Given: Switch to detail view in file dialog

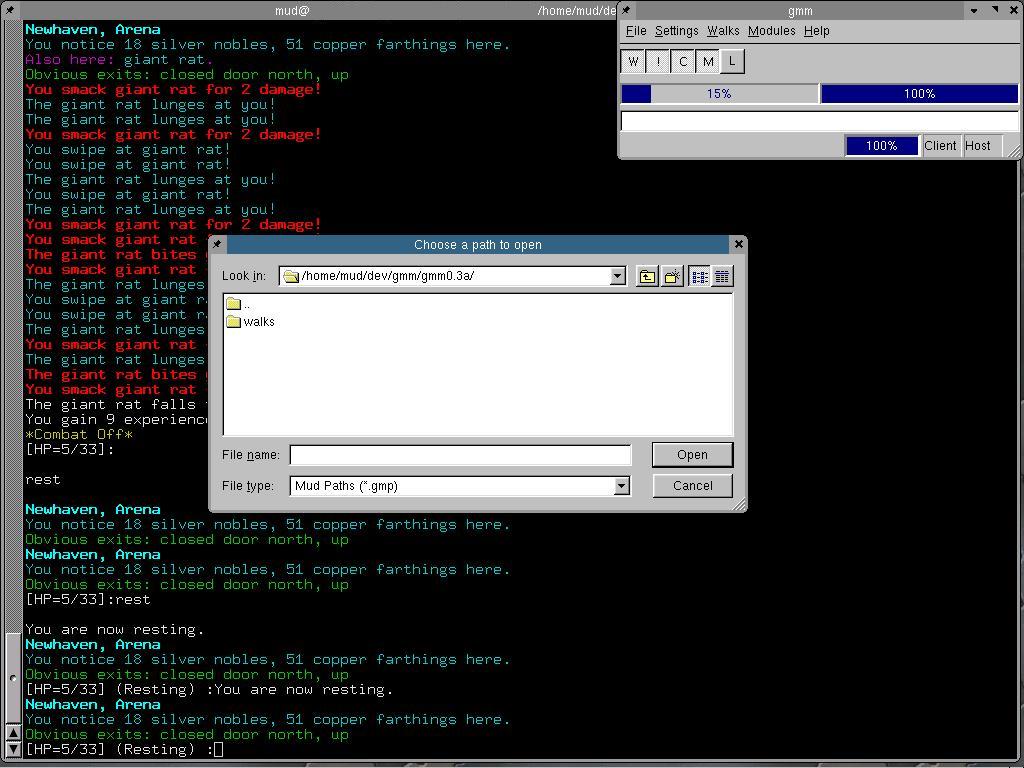Looking at the screenshot, I should (722, 276).
